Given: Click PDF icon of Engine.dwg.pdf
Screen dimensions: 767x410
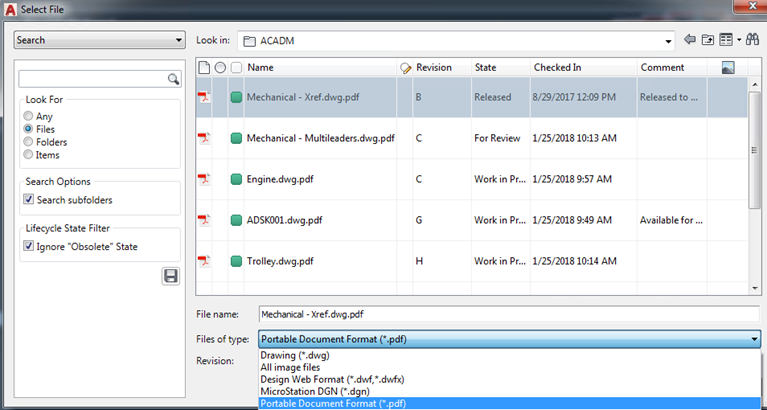Looking at the screenshot, I should pyautogui.click(x=203, y=179).
